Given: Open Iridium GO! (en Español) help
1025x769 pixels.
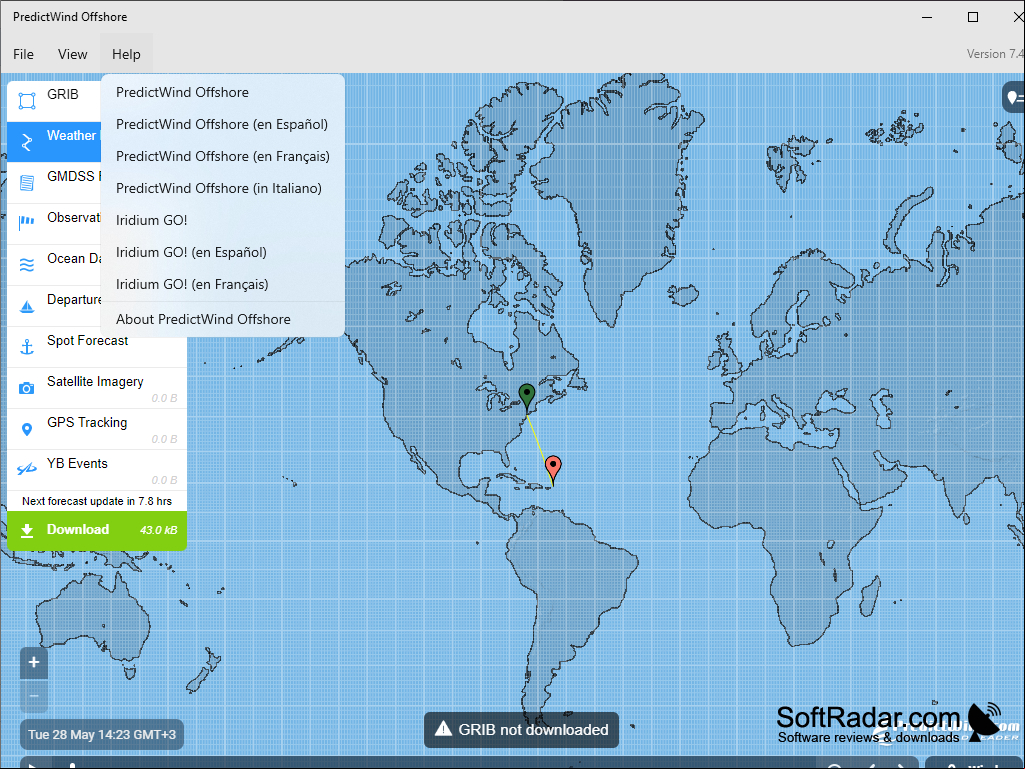Looking at the screenshot, I should click(x=223, y=252).
